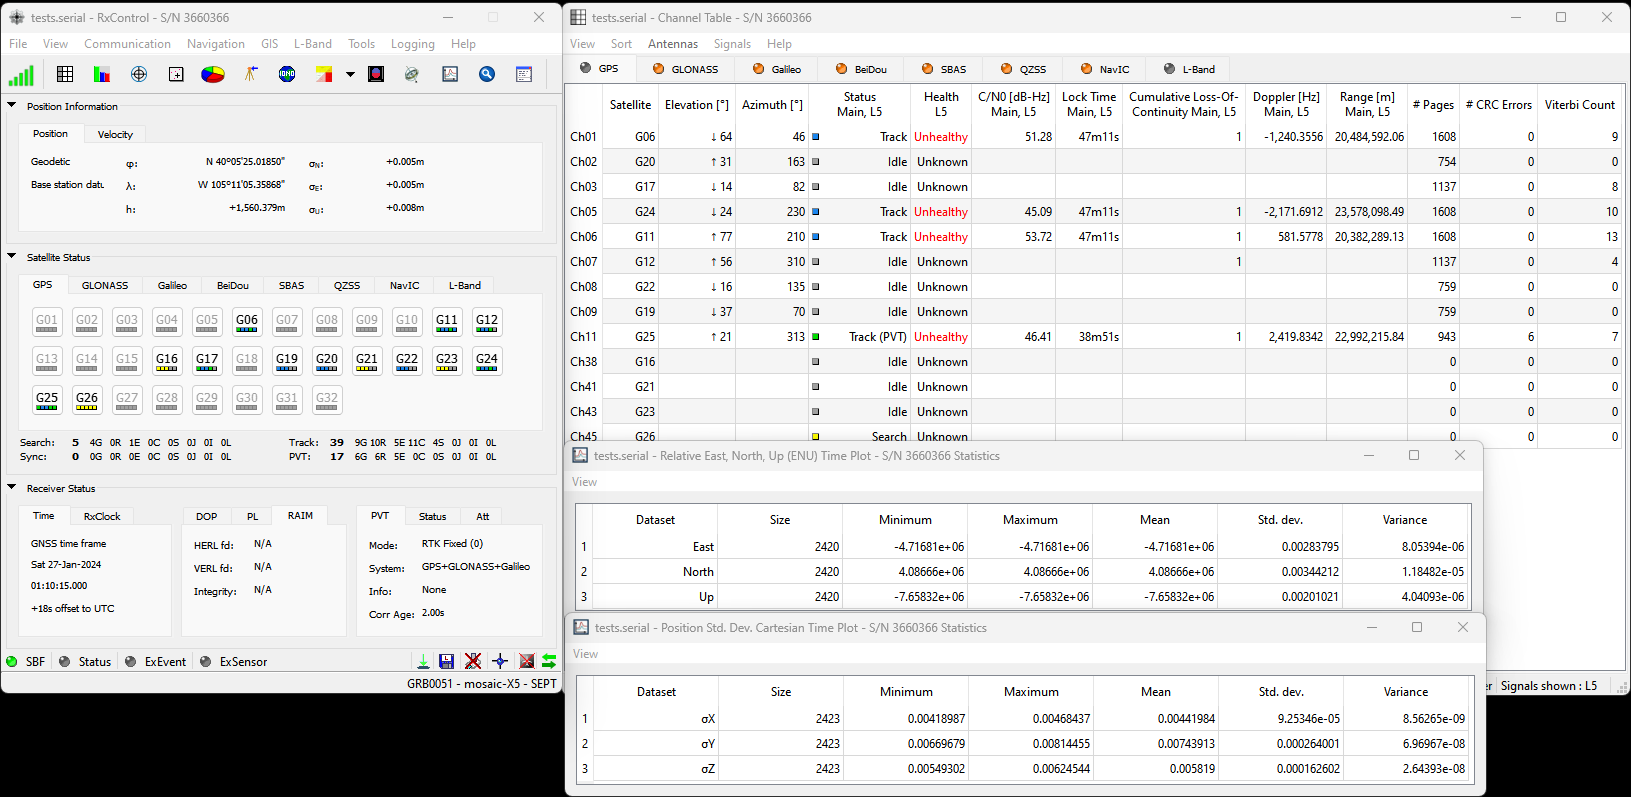This screenshot has width=1631, height=797.
Task: Open the L-Band menu in RxControl
Action: tap(313, 44)
